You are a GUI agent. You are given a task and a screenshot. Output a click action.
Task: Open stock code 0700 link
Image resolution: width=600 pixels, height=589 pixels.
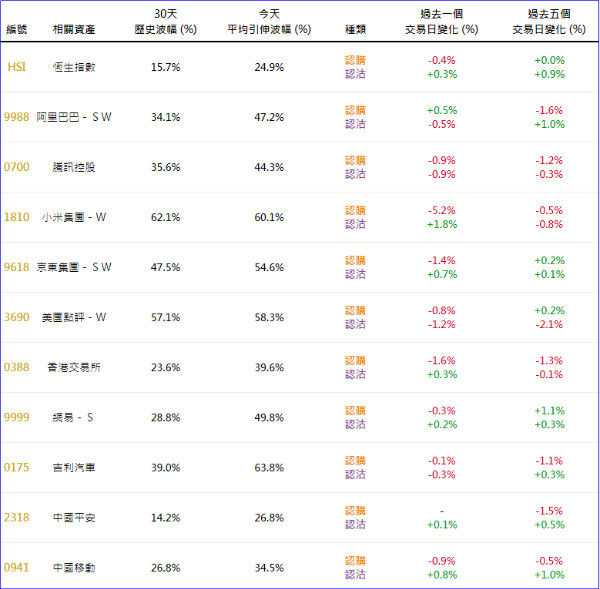[x=16, y=167]
